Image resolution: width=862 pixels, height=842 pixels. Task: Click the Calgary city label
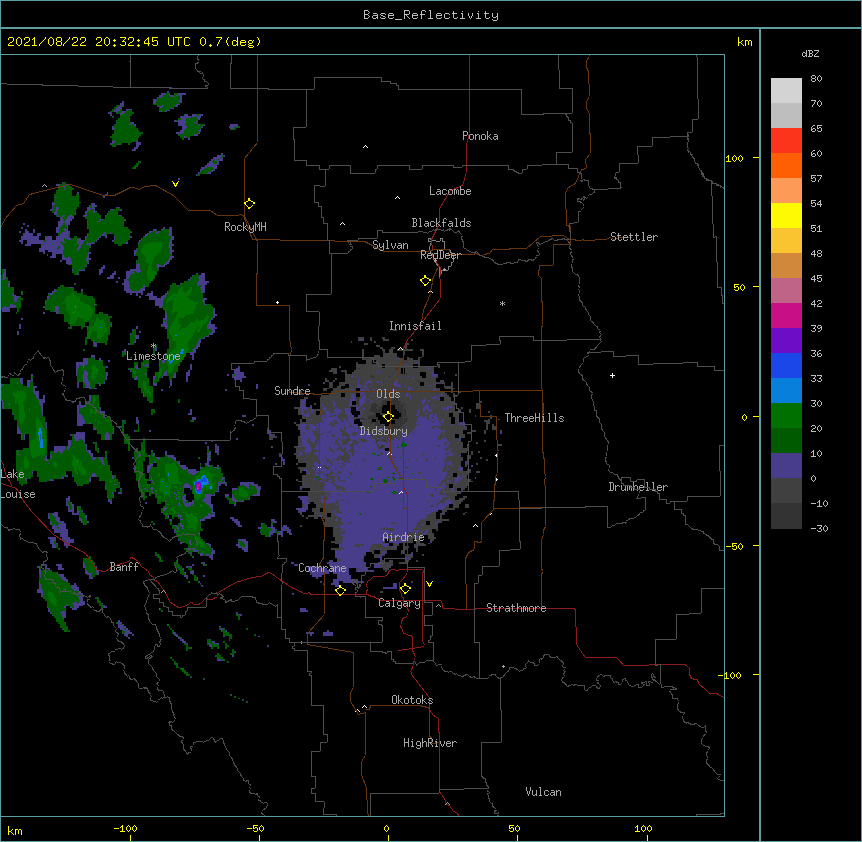point(400,603)
